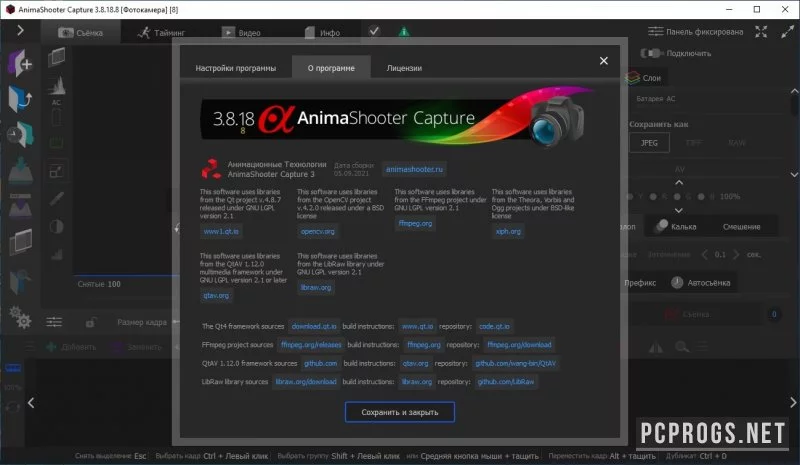Click new project icon with plus
The width and height of the screenshot is (800, 465).
[21, 64]
